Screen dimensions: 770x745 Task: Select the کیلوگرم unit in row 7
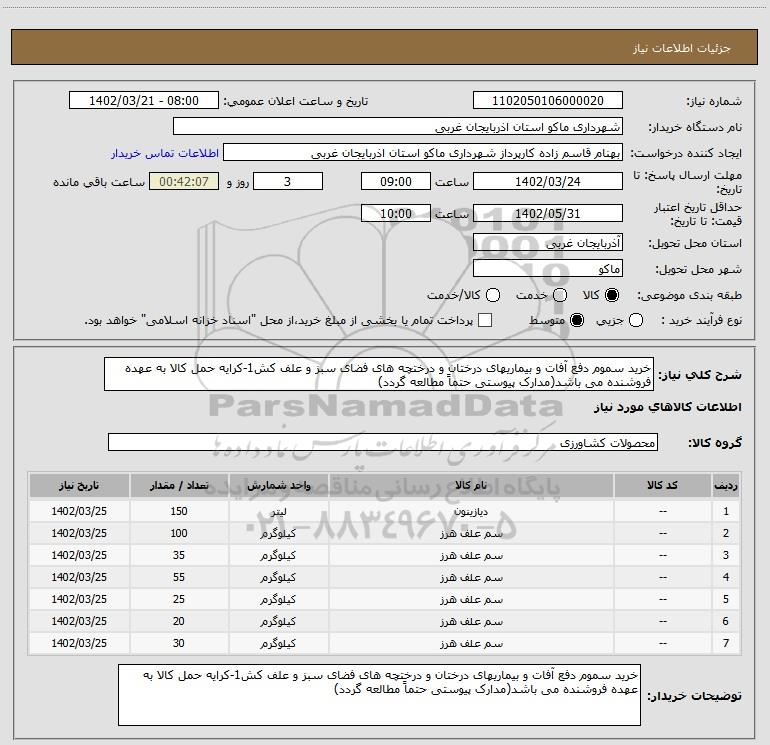click(278, 643)
